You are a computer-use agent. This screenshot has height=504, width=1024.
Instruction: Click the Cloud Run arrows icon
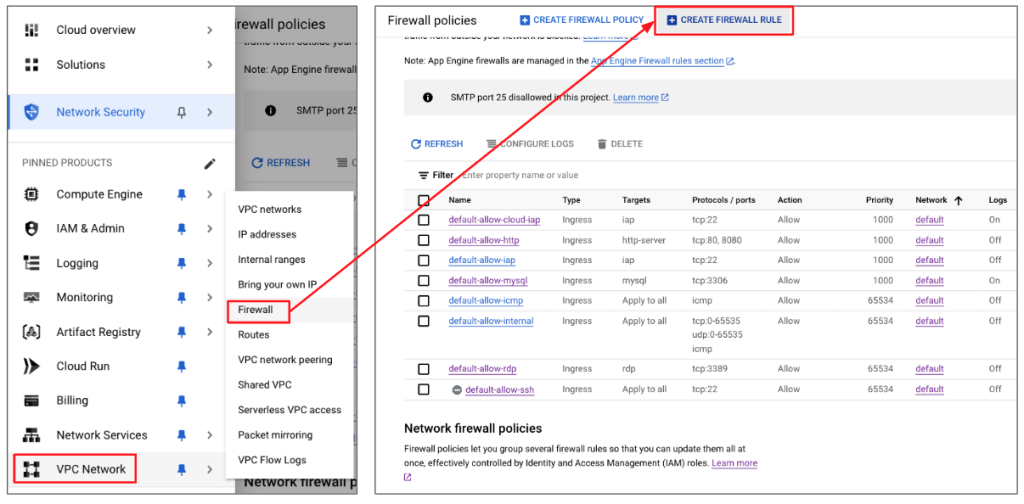[x=31, y=366]
